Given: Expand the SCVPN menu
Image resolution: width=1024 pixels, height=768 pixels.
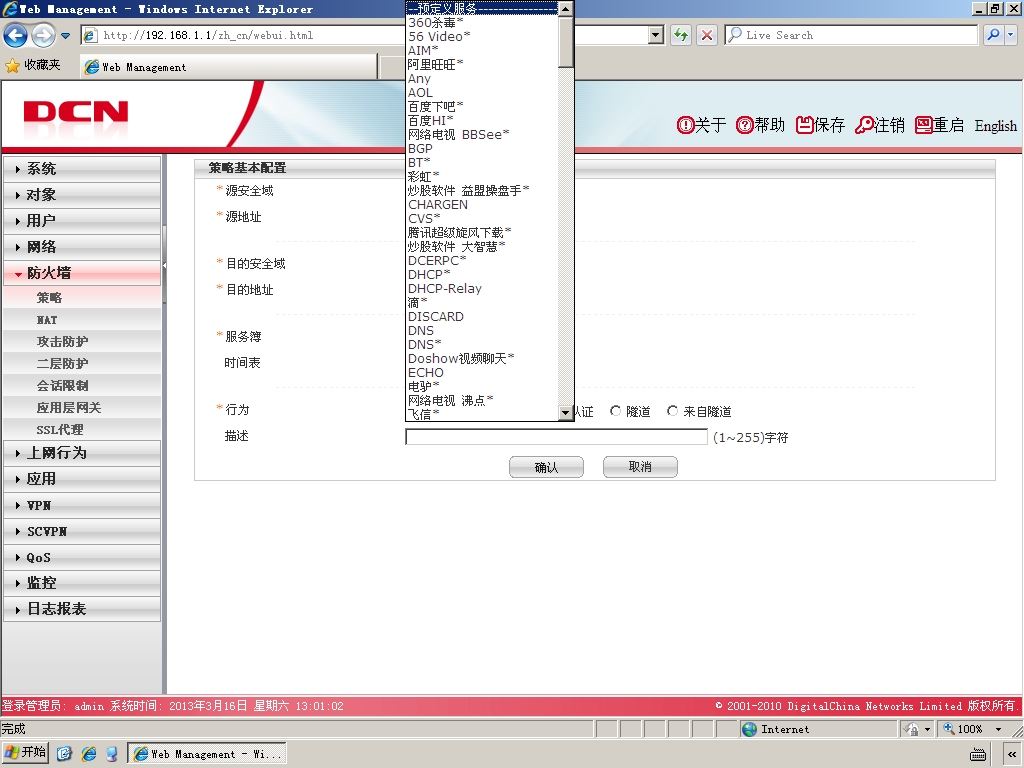Looking at the screenshot, I should (82, 531).
